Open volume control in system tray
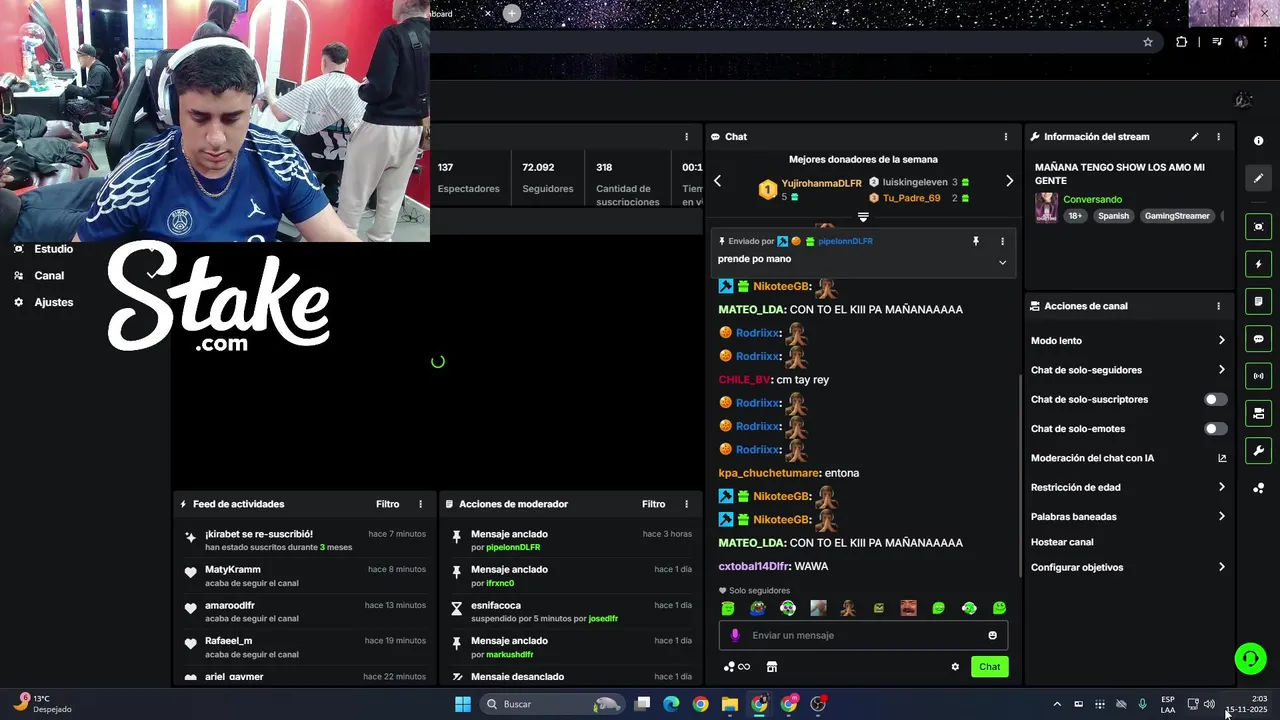The width and height of the screenshot is (1280, 720). 1209,704
